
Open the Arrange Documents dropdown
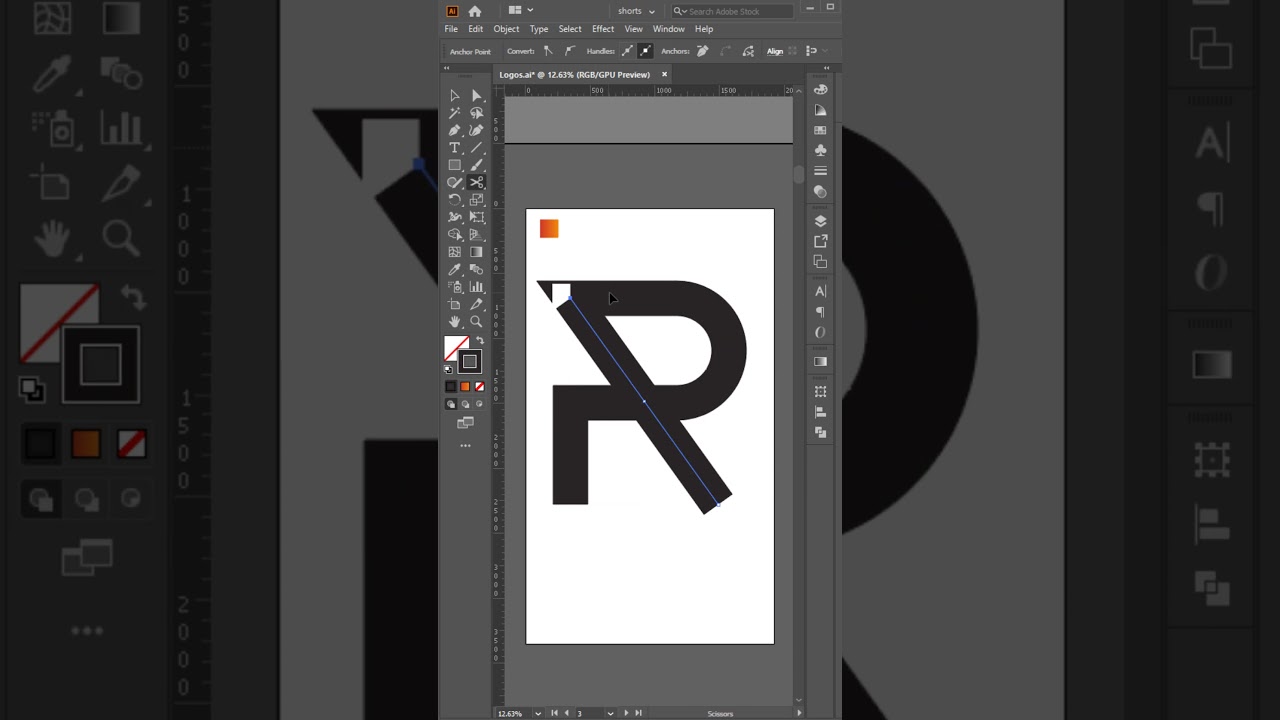(x=521, y=11)
